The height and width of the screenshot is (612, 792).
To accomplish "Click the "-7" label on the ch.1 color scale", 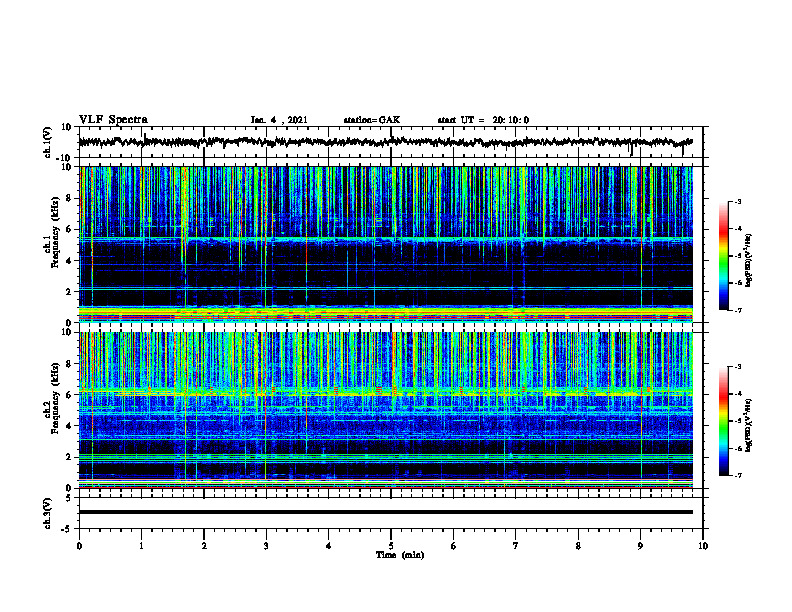I will (737, 310).
